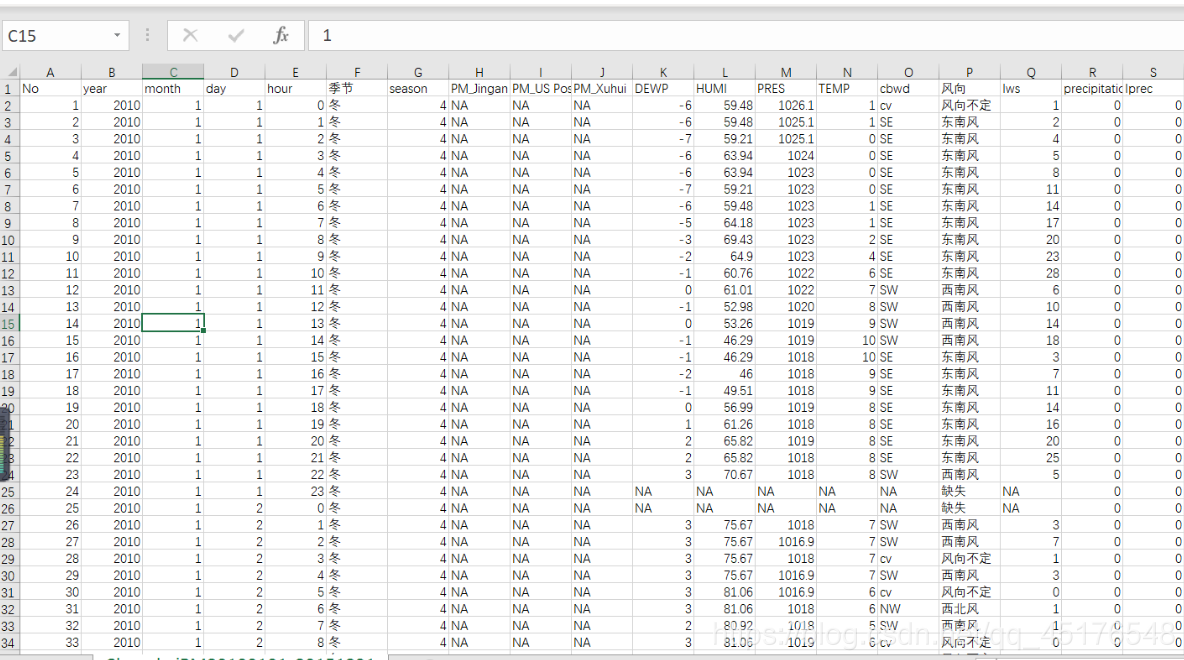This screenshot has height=660, width=1184.
Task: Click the 'PM_Xuhui' header cell
Action: (x=602, y=88)
